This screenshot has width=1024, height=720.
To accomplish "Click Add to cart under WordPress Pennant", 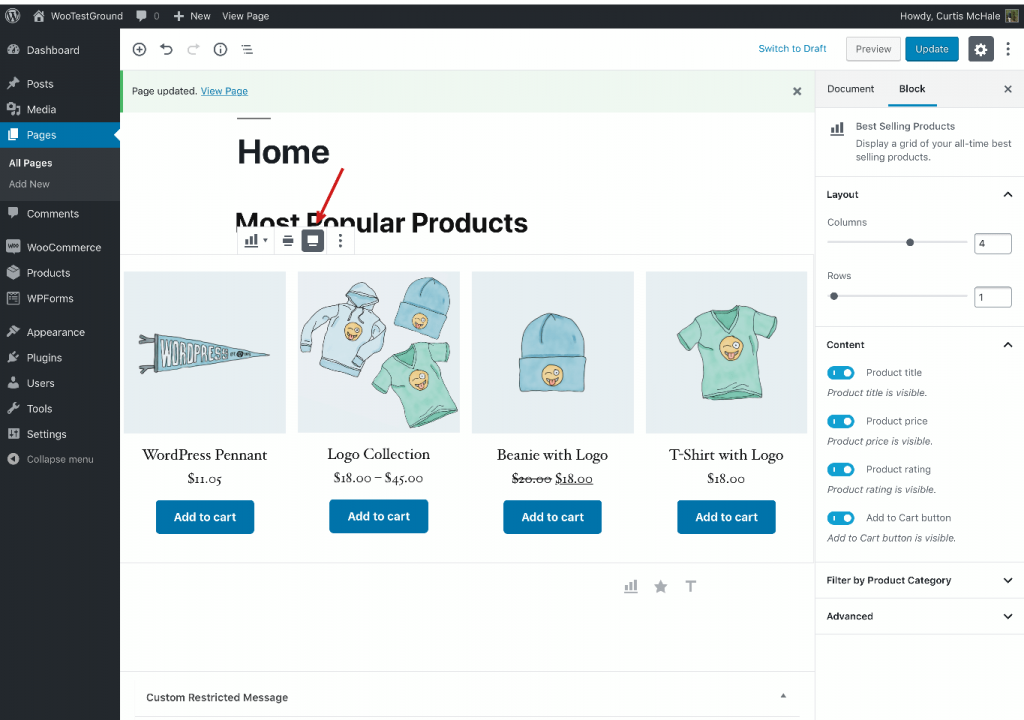I will coord(205,517).
